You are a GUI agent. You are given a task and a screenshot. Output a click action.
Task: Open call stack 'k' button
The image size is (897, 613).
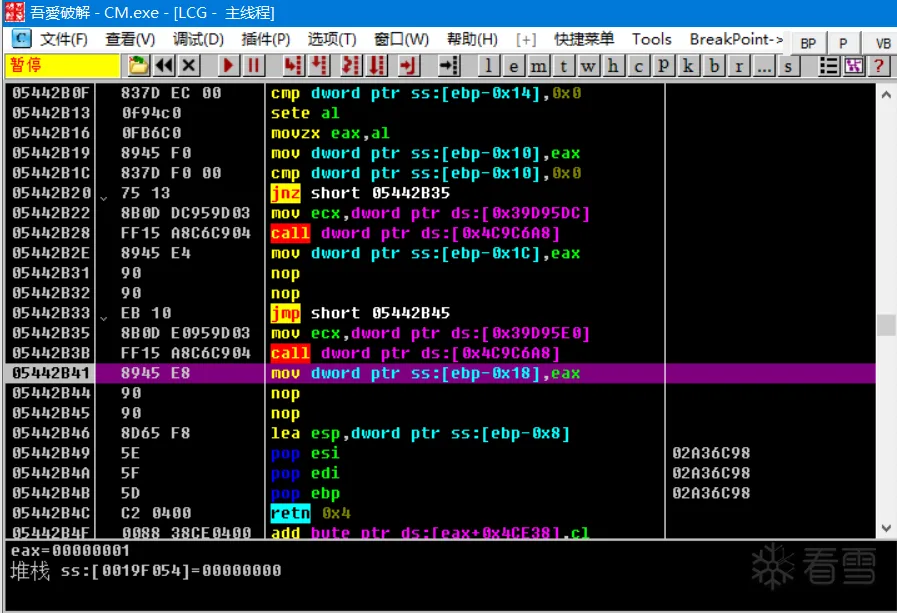click(688, 66)
